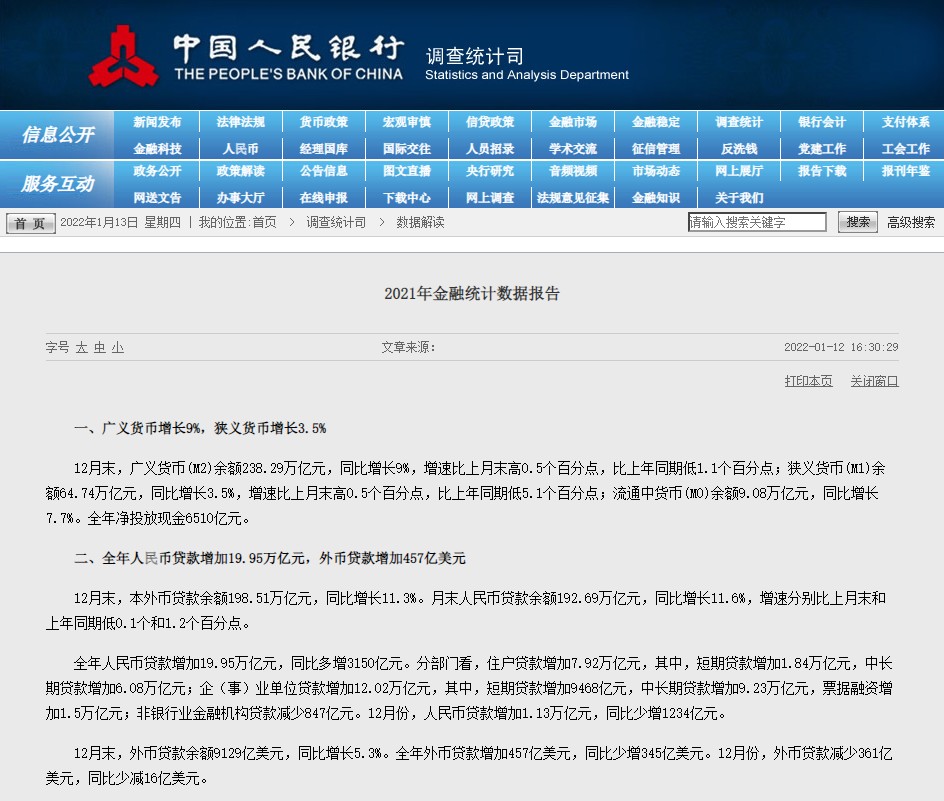Click the 打印本页 print page link
944x801 pixels.
coord(808,381)
